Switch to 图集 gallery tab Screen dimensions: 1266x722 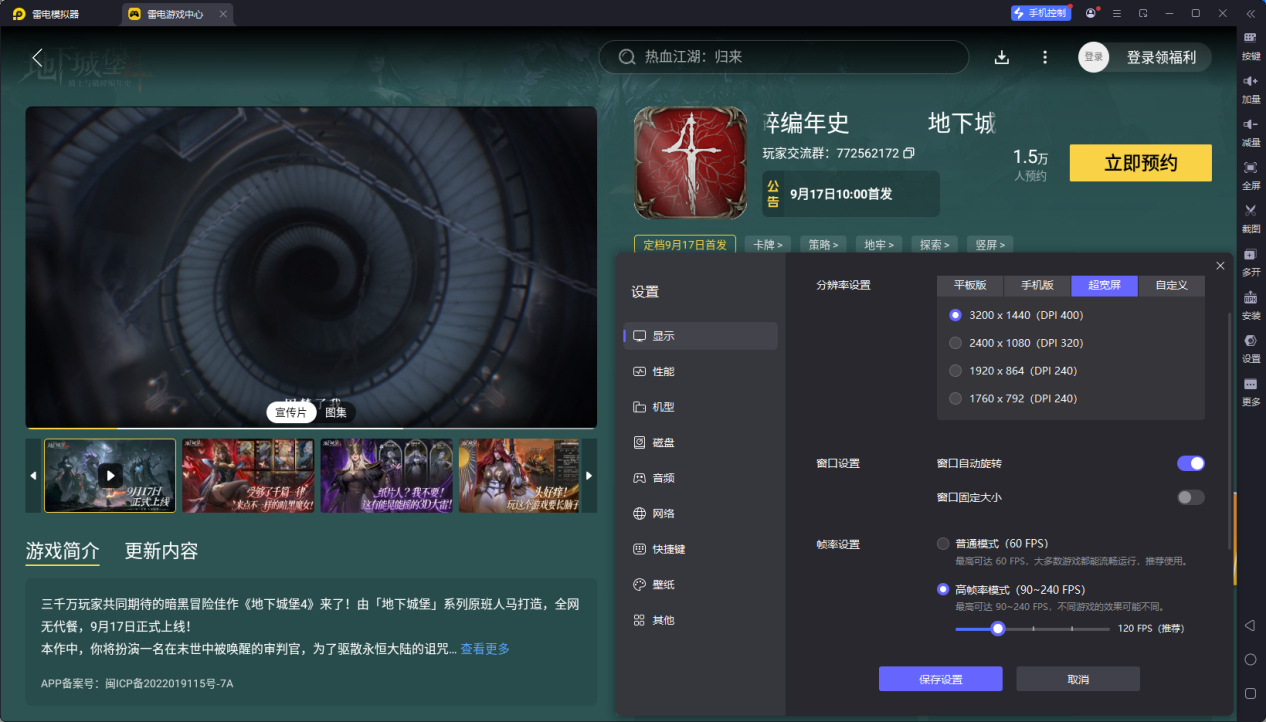336,412
